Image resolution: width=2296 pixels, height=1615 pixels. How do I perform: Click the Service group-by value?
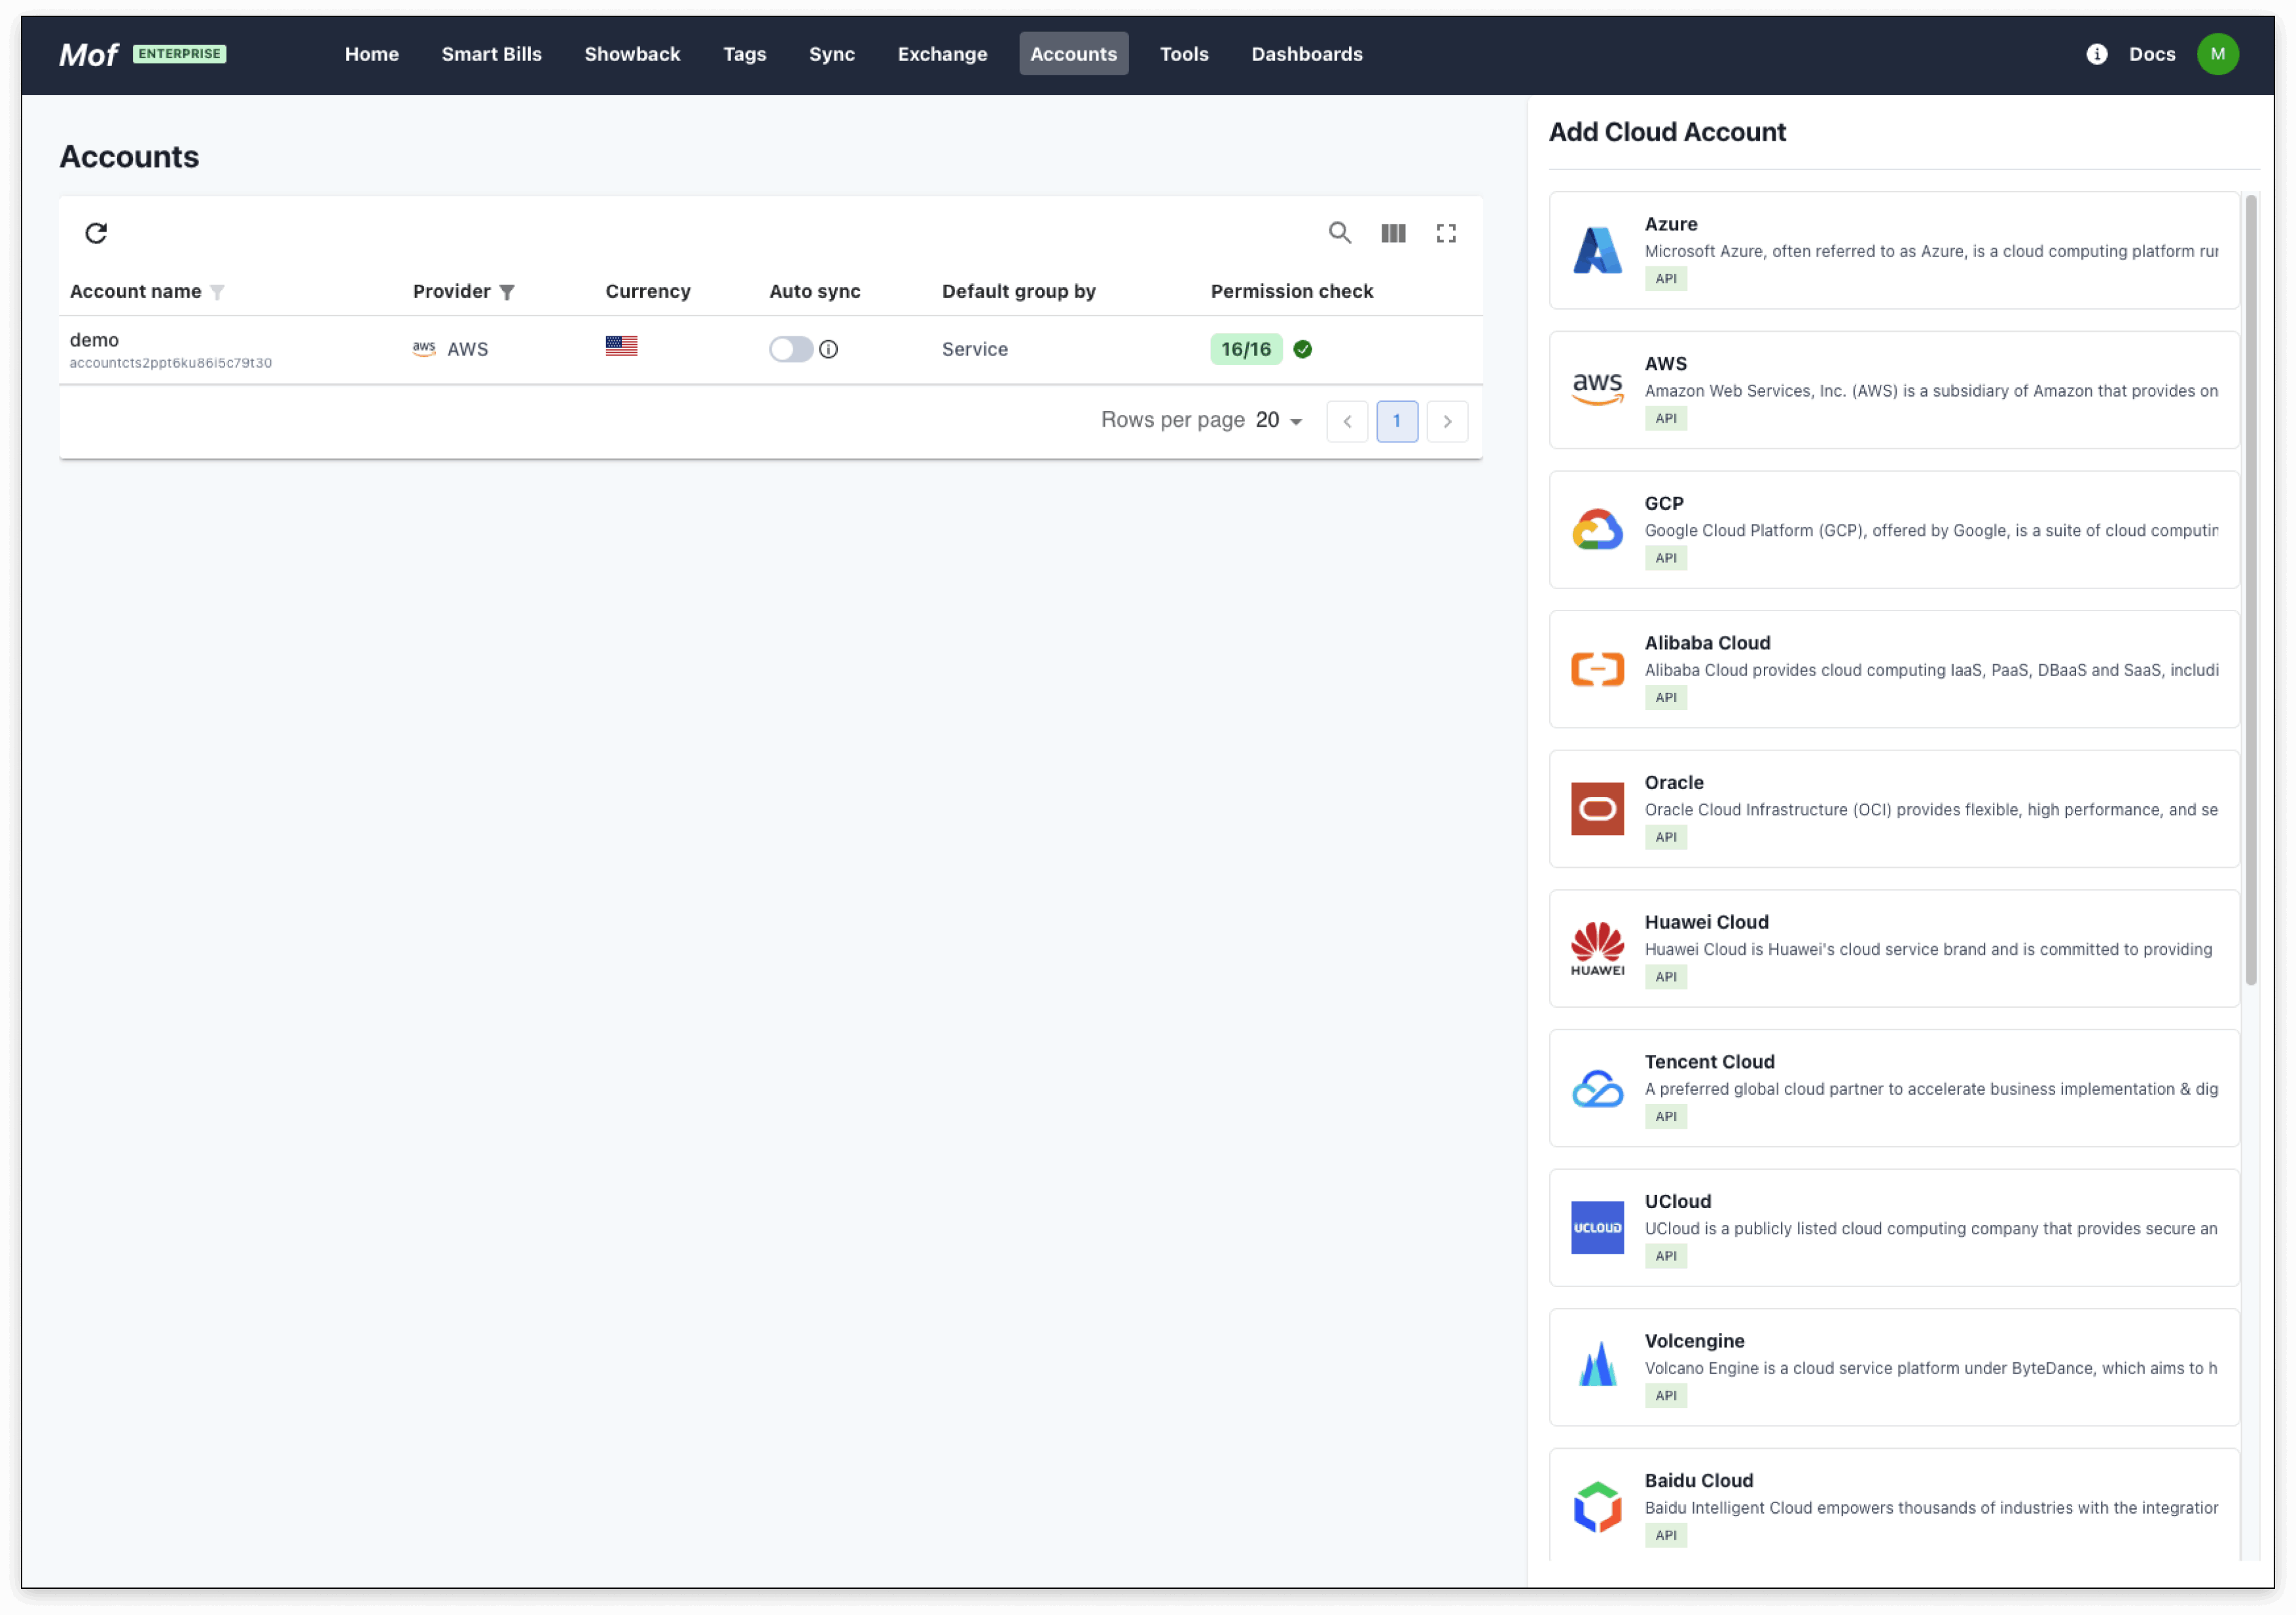pyautogui.click(x=975, y=349)
